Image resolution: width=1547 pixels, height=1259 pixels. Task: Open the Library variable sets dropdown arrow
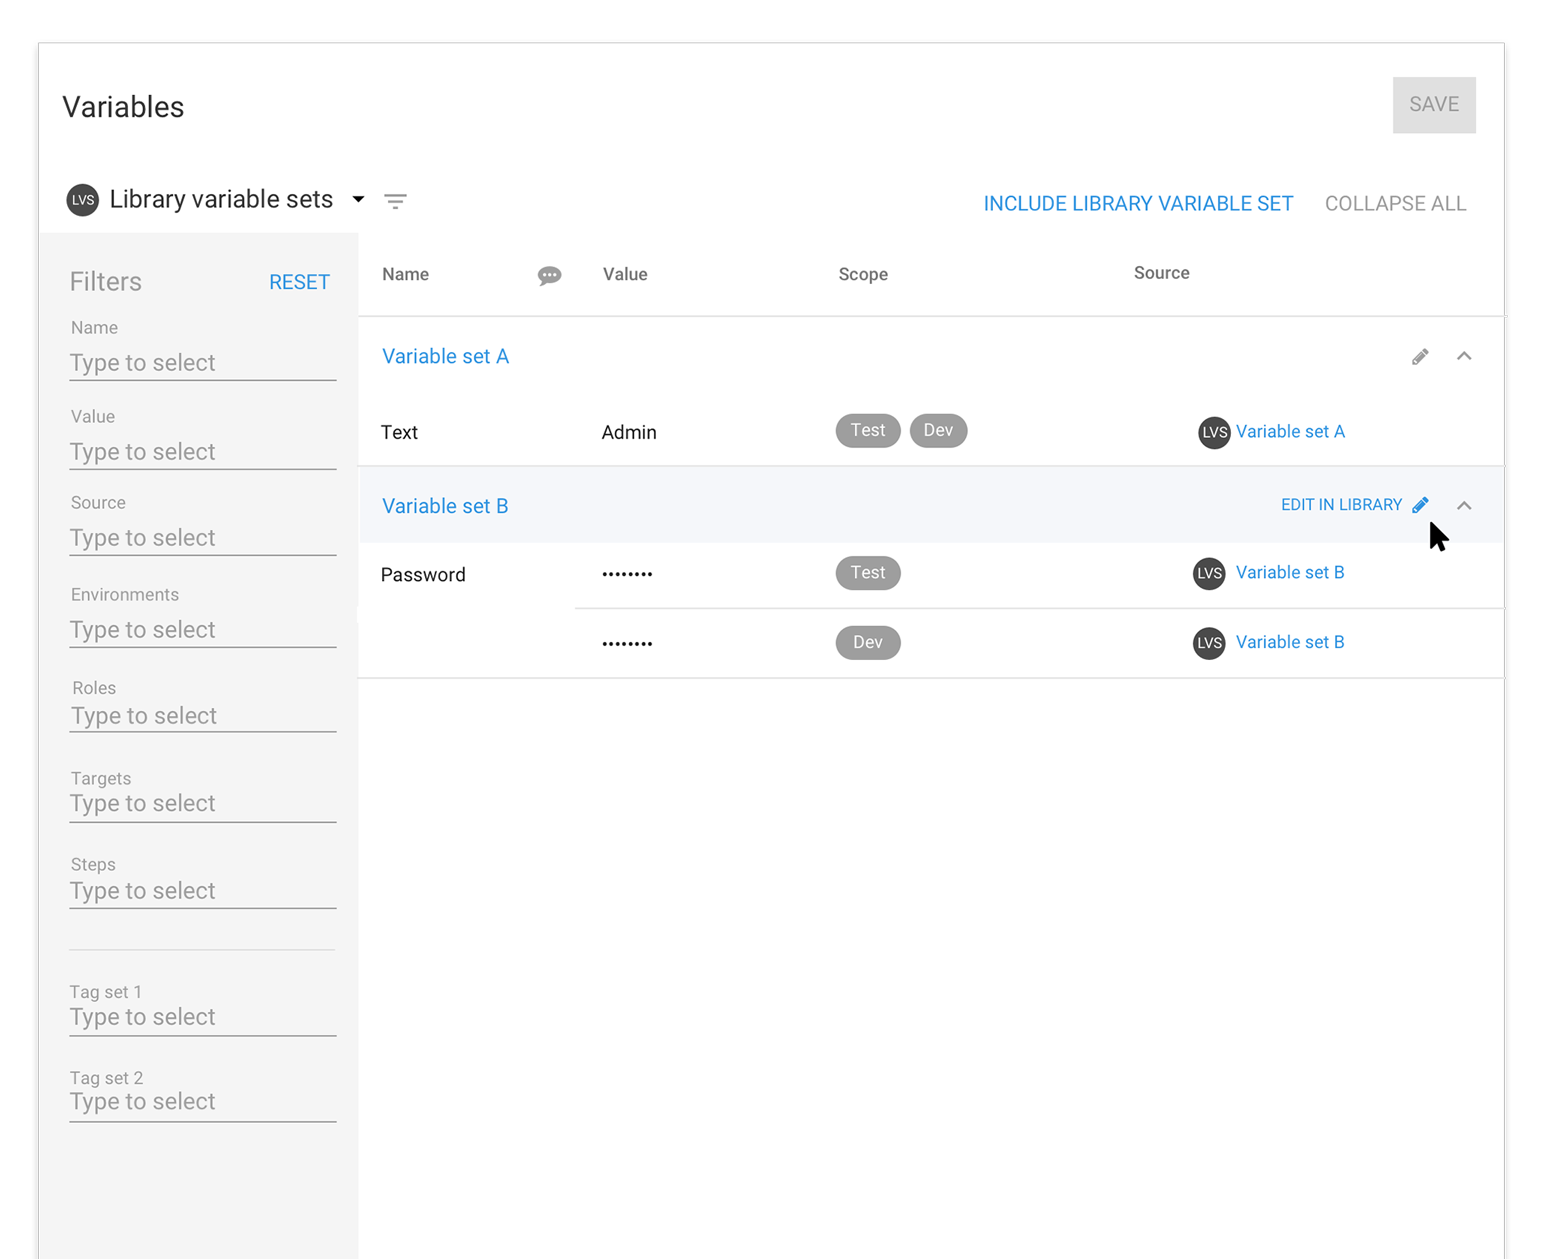358,200
